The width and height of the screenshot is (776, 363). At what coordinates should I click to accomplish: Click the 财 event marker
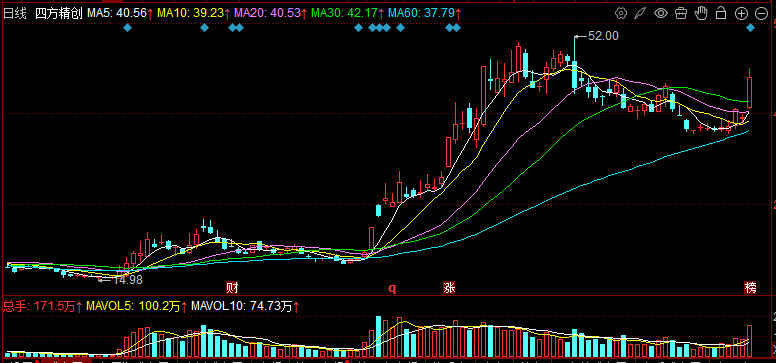[x=232, y=287]
